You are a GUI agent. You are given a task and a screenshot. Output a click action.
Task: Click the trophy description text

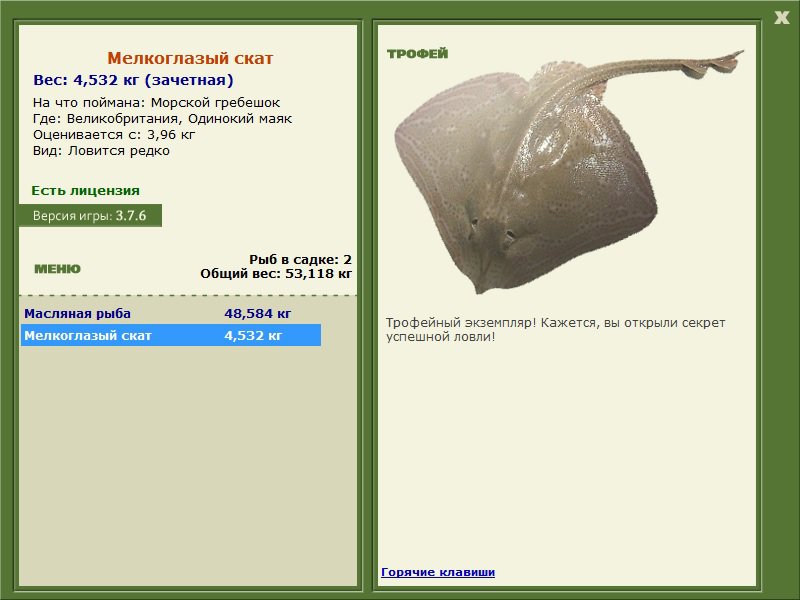tap(555, 330)
